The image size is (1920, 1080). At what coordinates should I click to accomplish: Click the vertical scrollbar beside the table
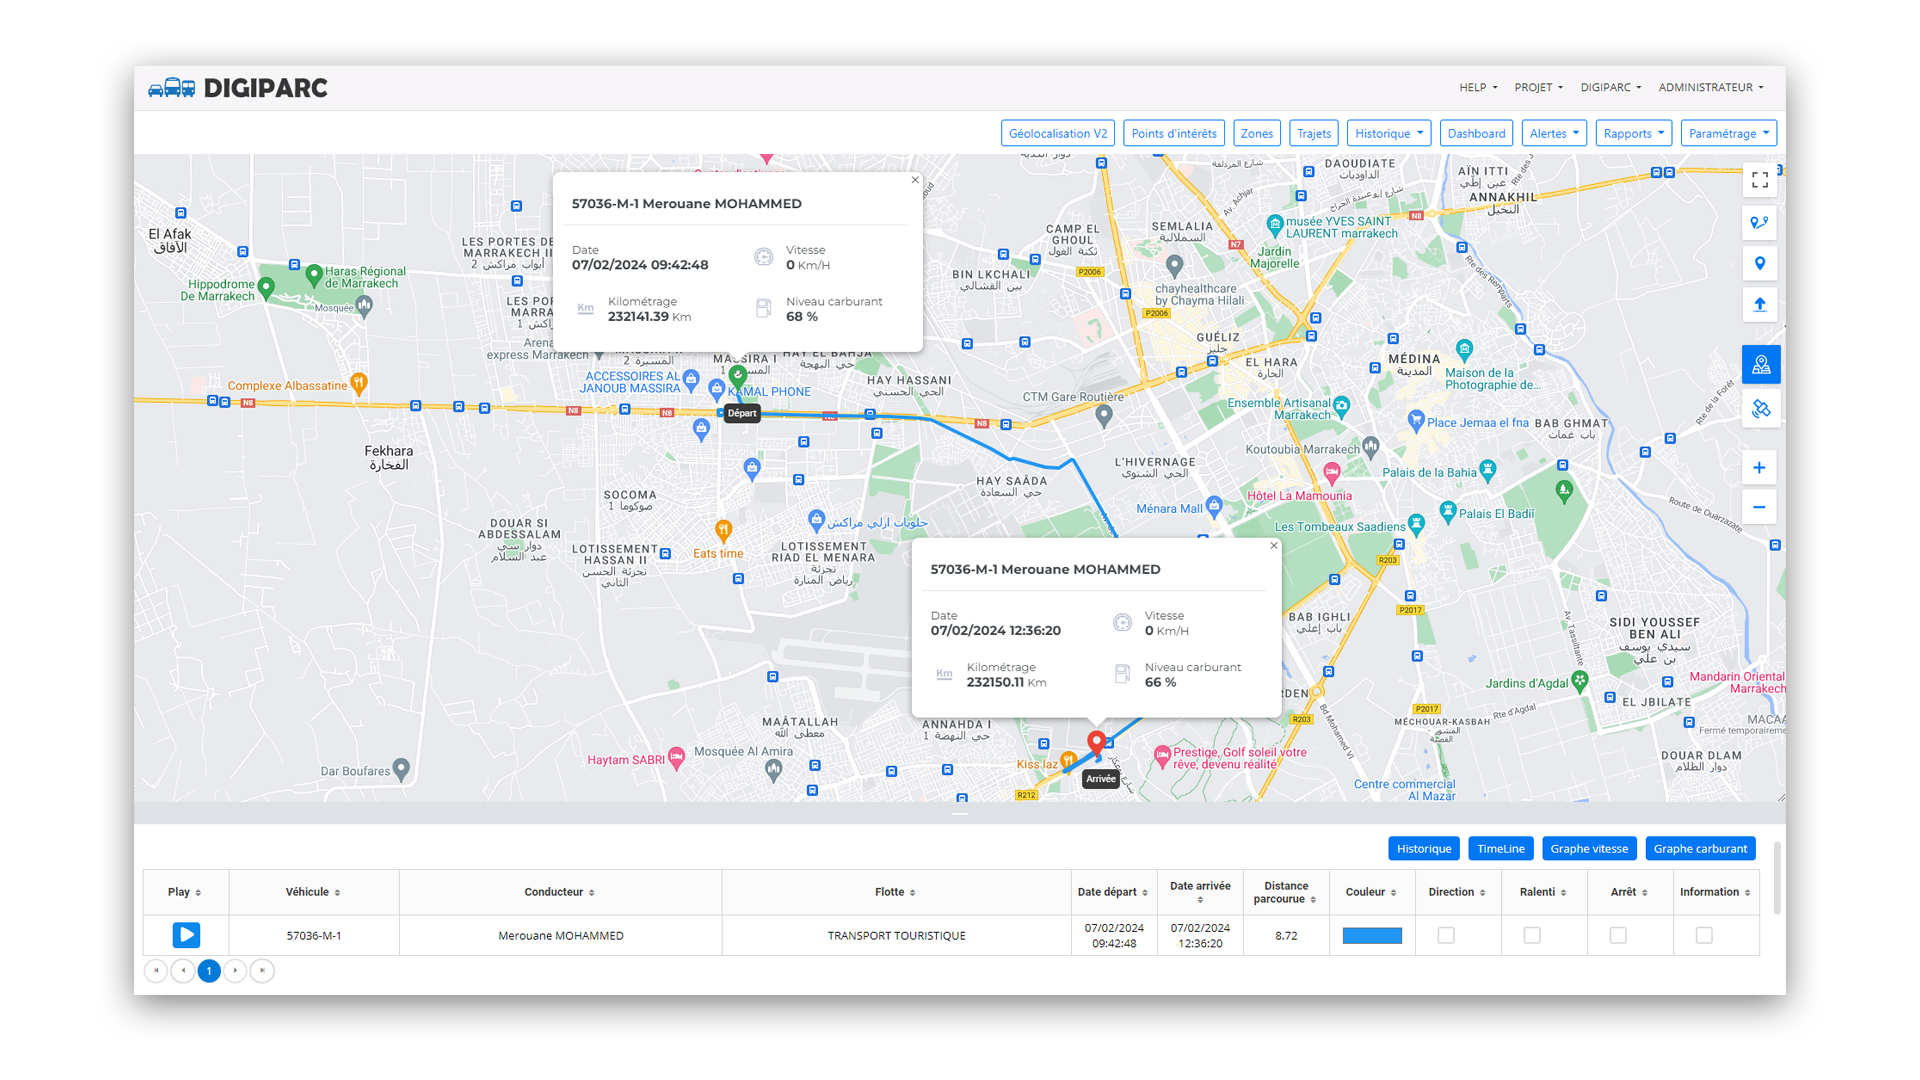[1777, 878]
